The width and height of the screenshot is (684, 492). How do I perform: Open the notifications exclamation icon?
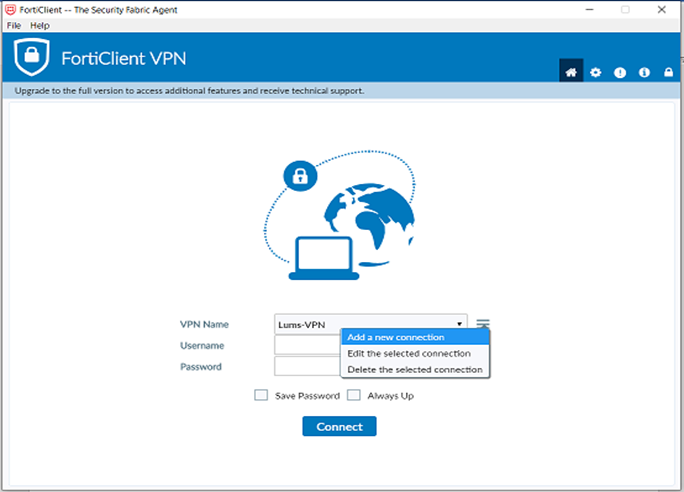(620, 72)
